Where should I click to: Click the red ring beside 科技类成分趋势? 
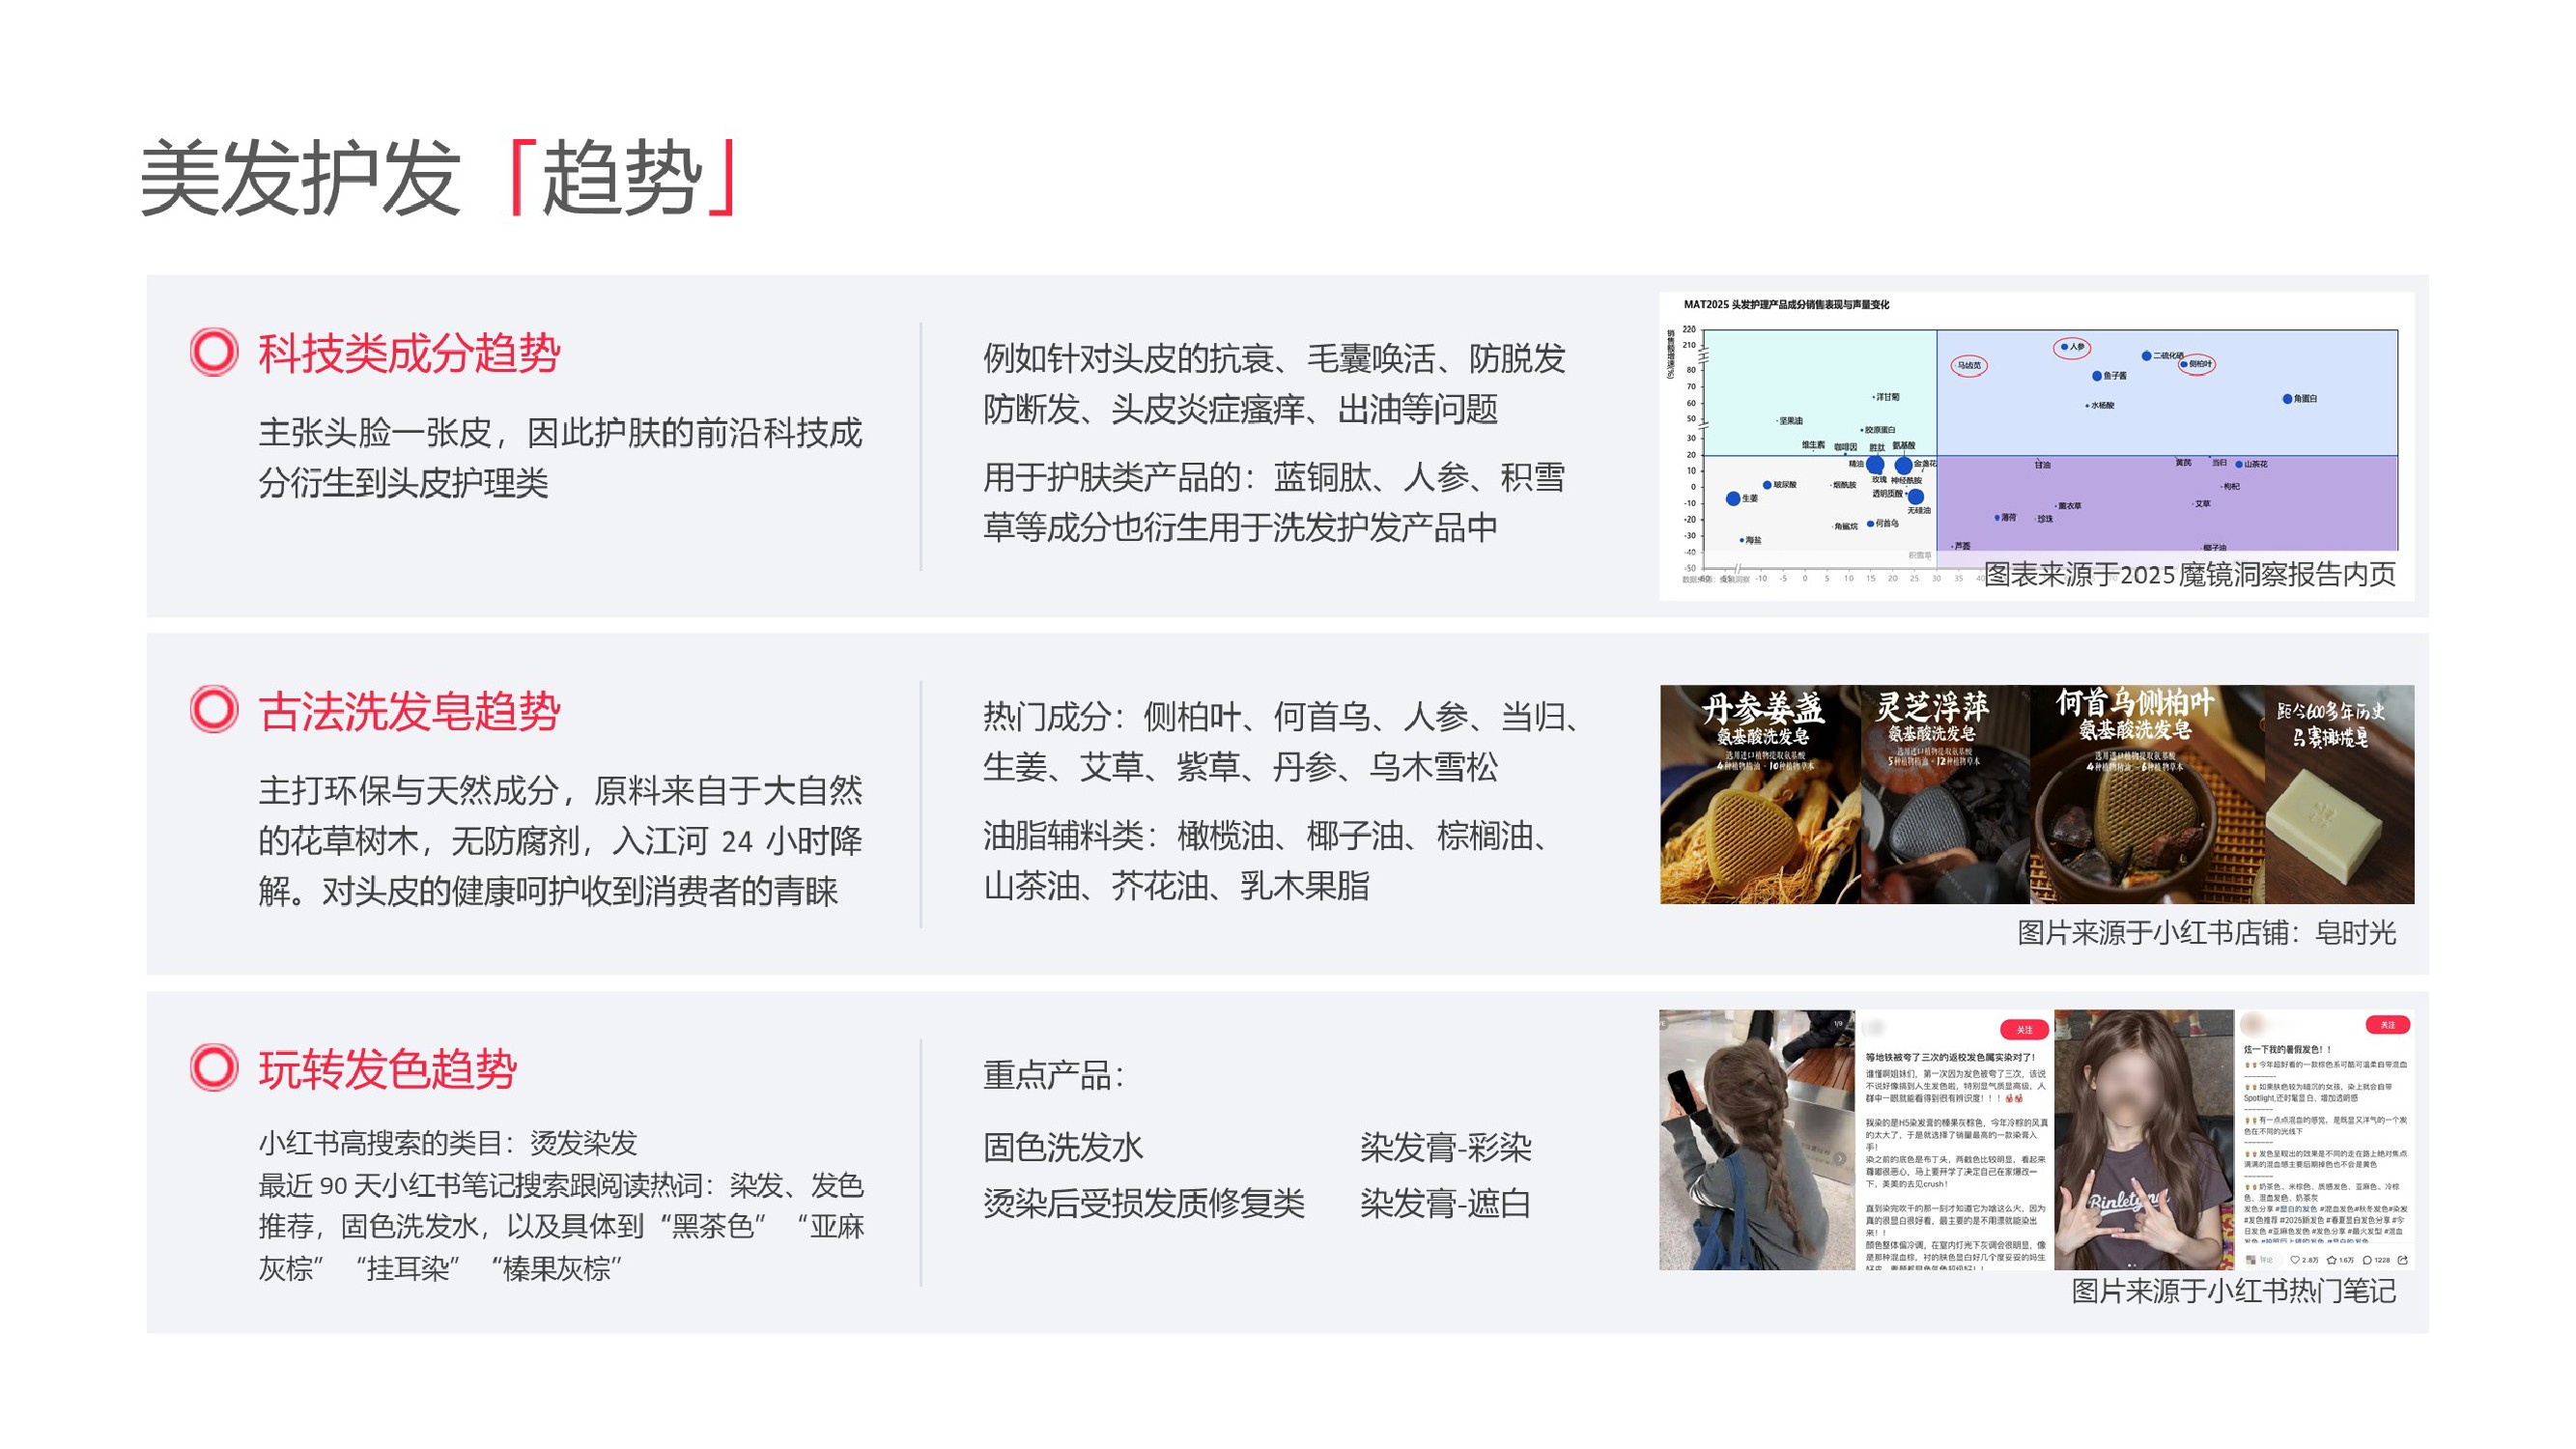[x=214, y=352]
